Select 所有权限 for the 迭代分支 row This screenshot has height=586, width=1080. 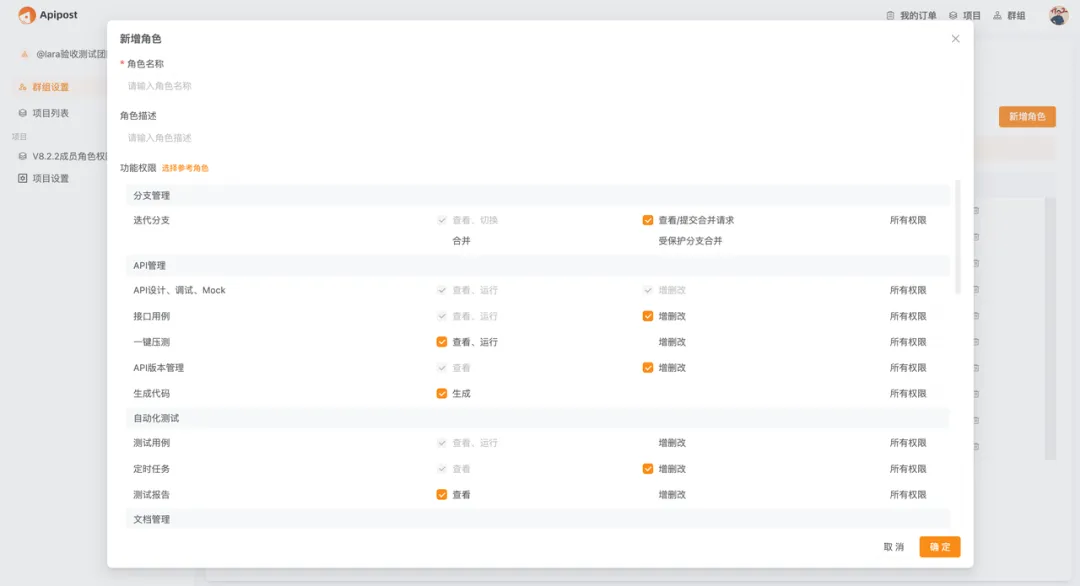(x=908, y=220)
